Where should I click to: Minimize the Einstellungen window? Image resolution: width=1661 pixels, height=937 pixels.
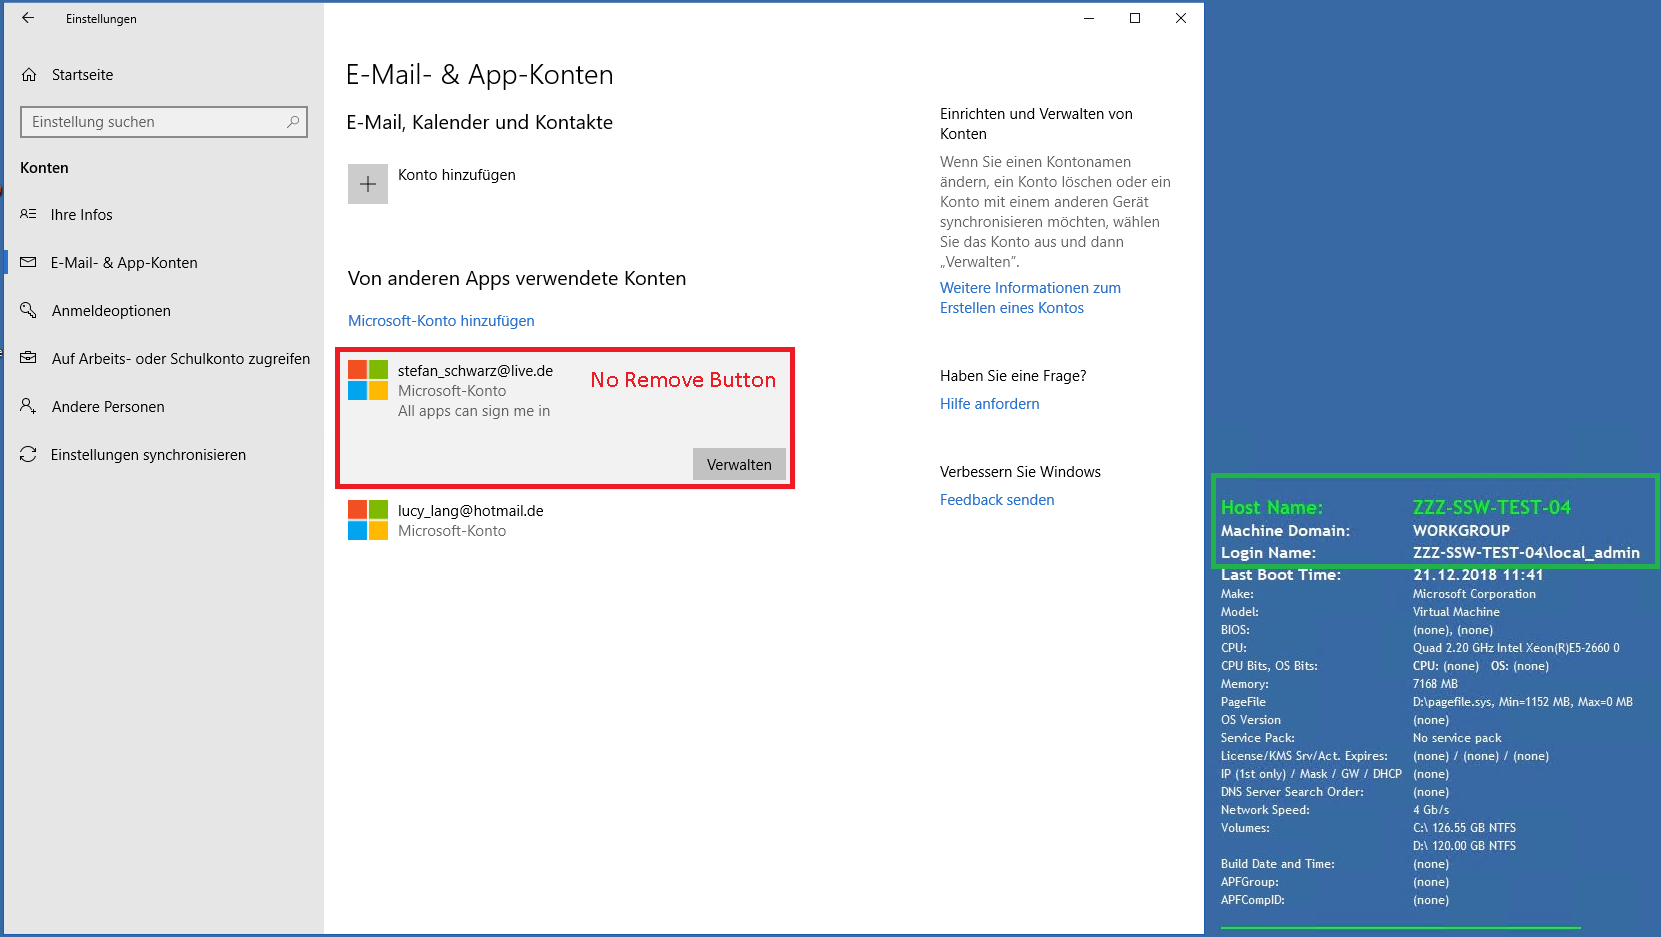1089,18
